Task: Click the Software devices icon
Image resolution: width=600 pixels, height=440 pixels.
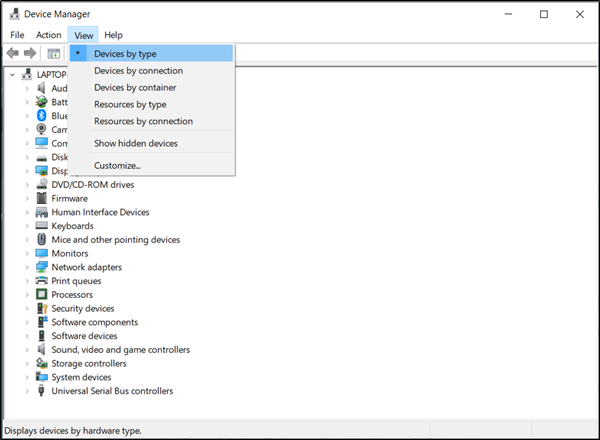Action: (41, 336)
